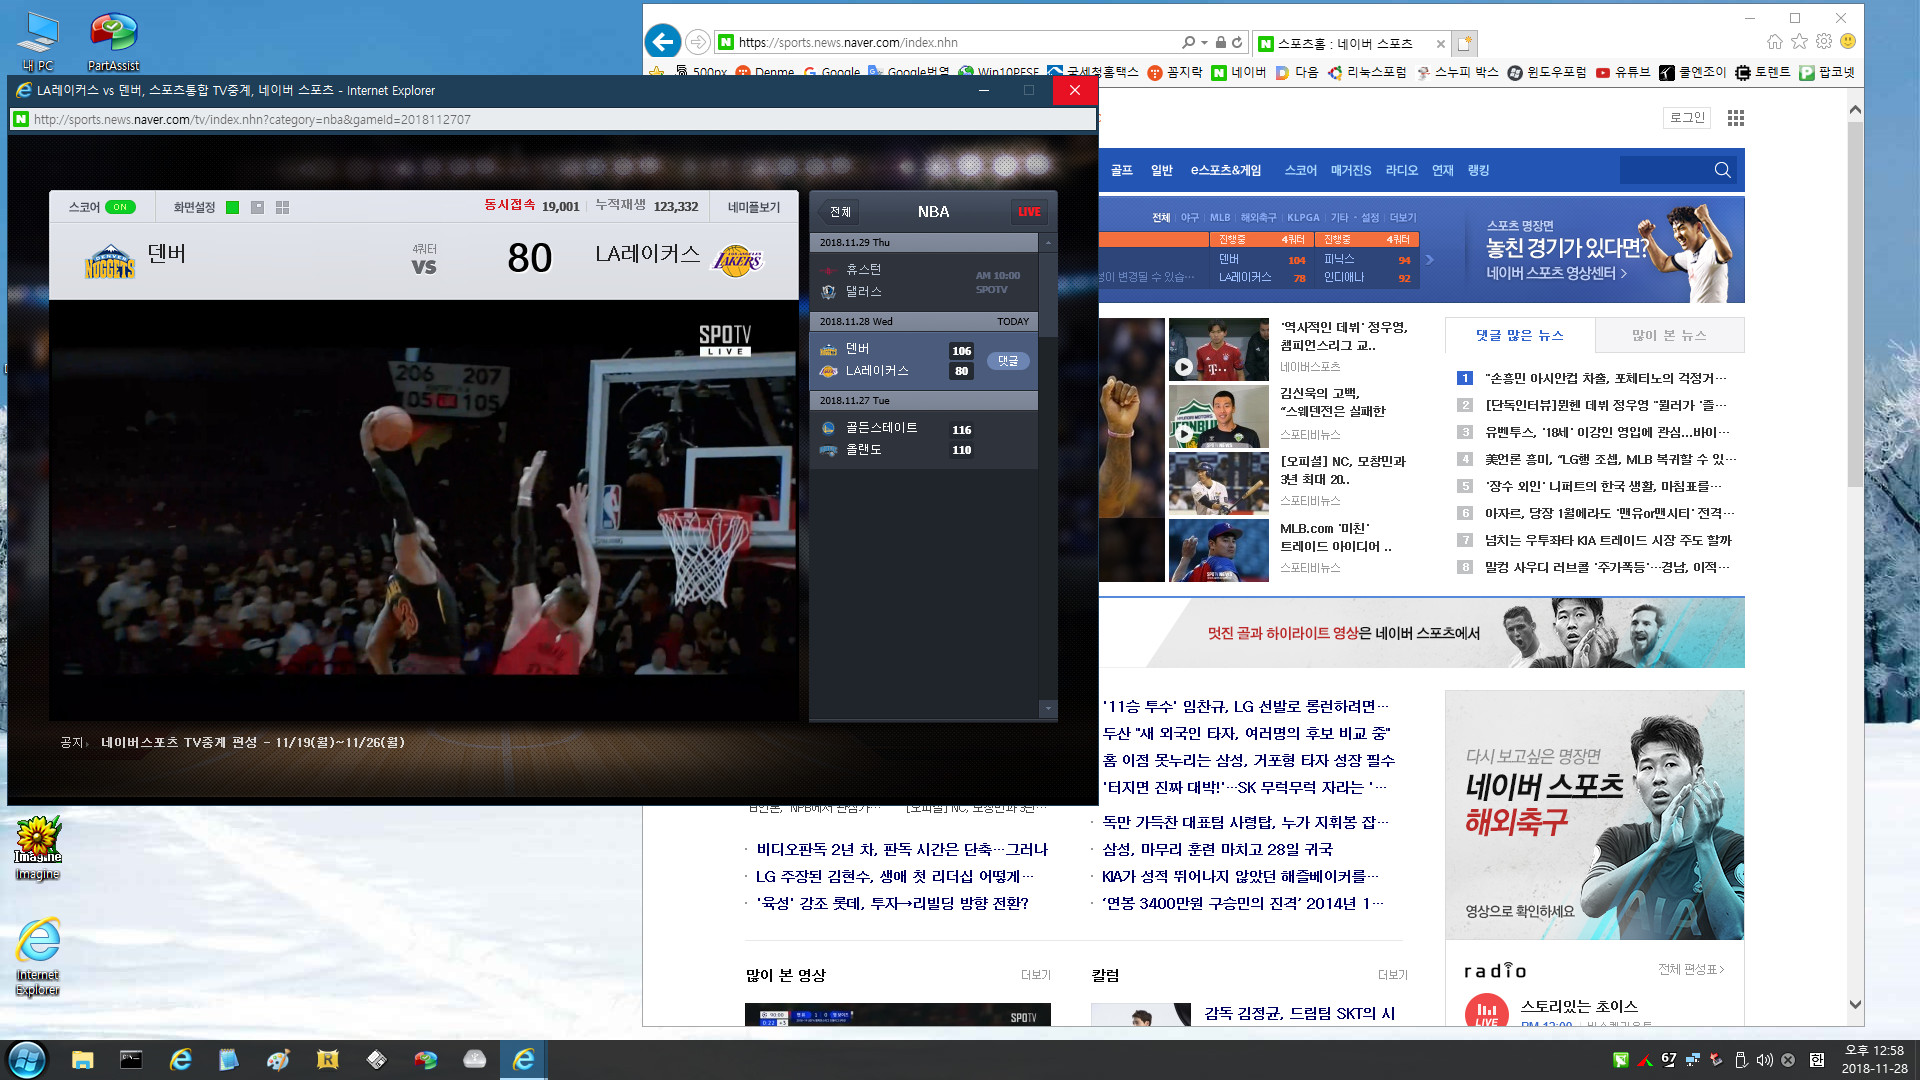The height and width of the screenshot is (1080, 1920).
Task: Click the down arrow of the schedule scrollbar
Action: [1048, 708]
